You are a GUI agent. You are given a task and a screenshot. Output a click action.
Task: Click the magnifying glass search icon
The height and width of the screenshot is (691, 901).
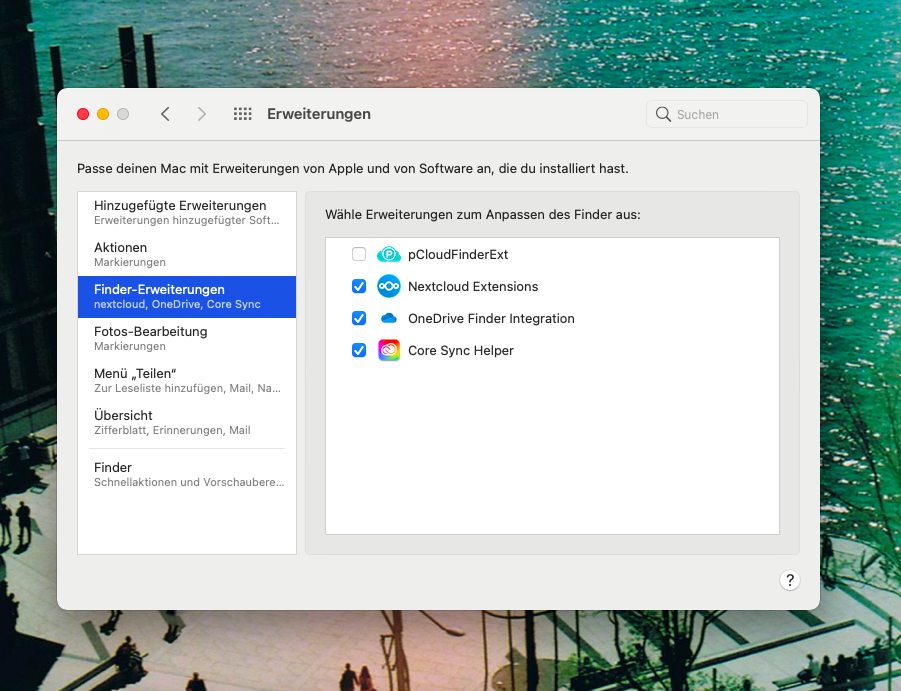[663, 114]
